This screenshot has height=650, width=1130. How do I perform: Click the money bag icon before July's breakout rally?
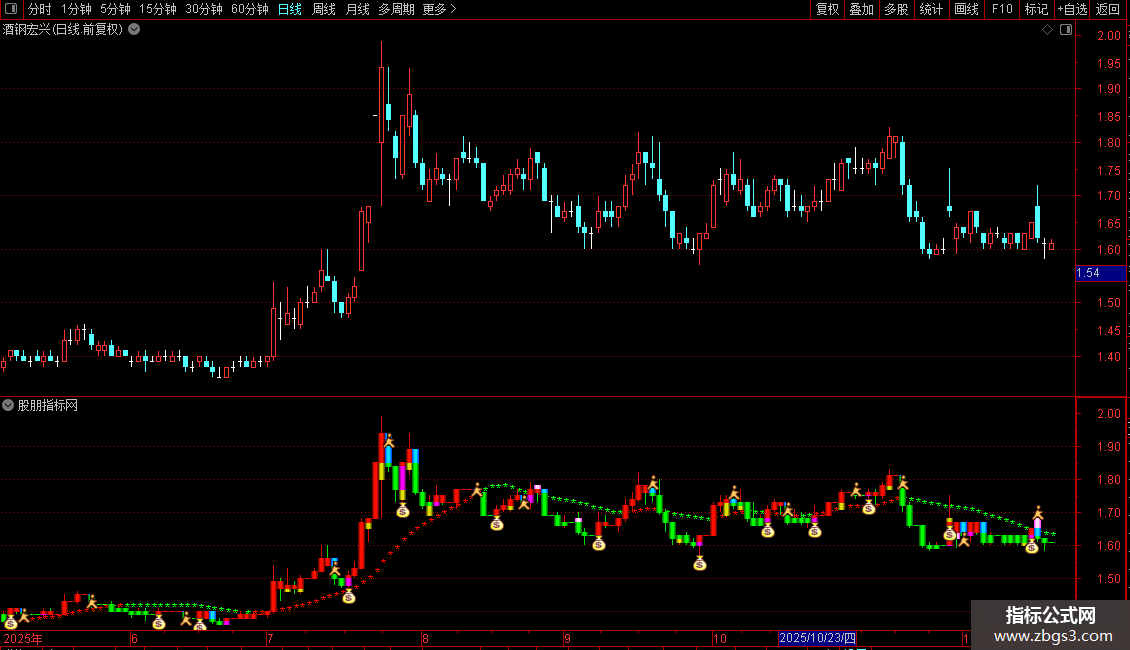pyautogui.click(x=349, y=596)
